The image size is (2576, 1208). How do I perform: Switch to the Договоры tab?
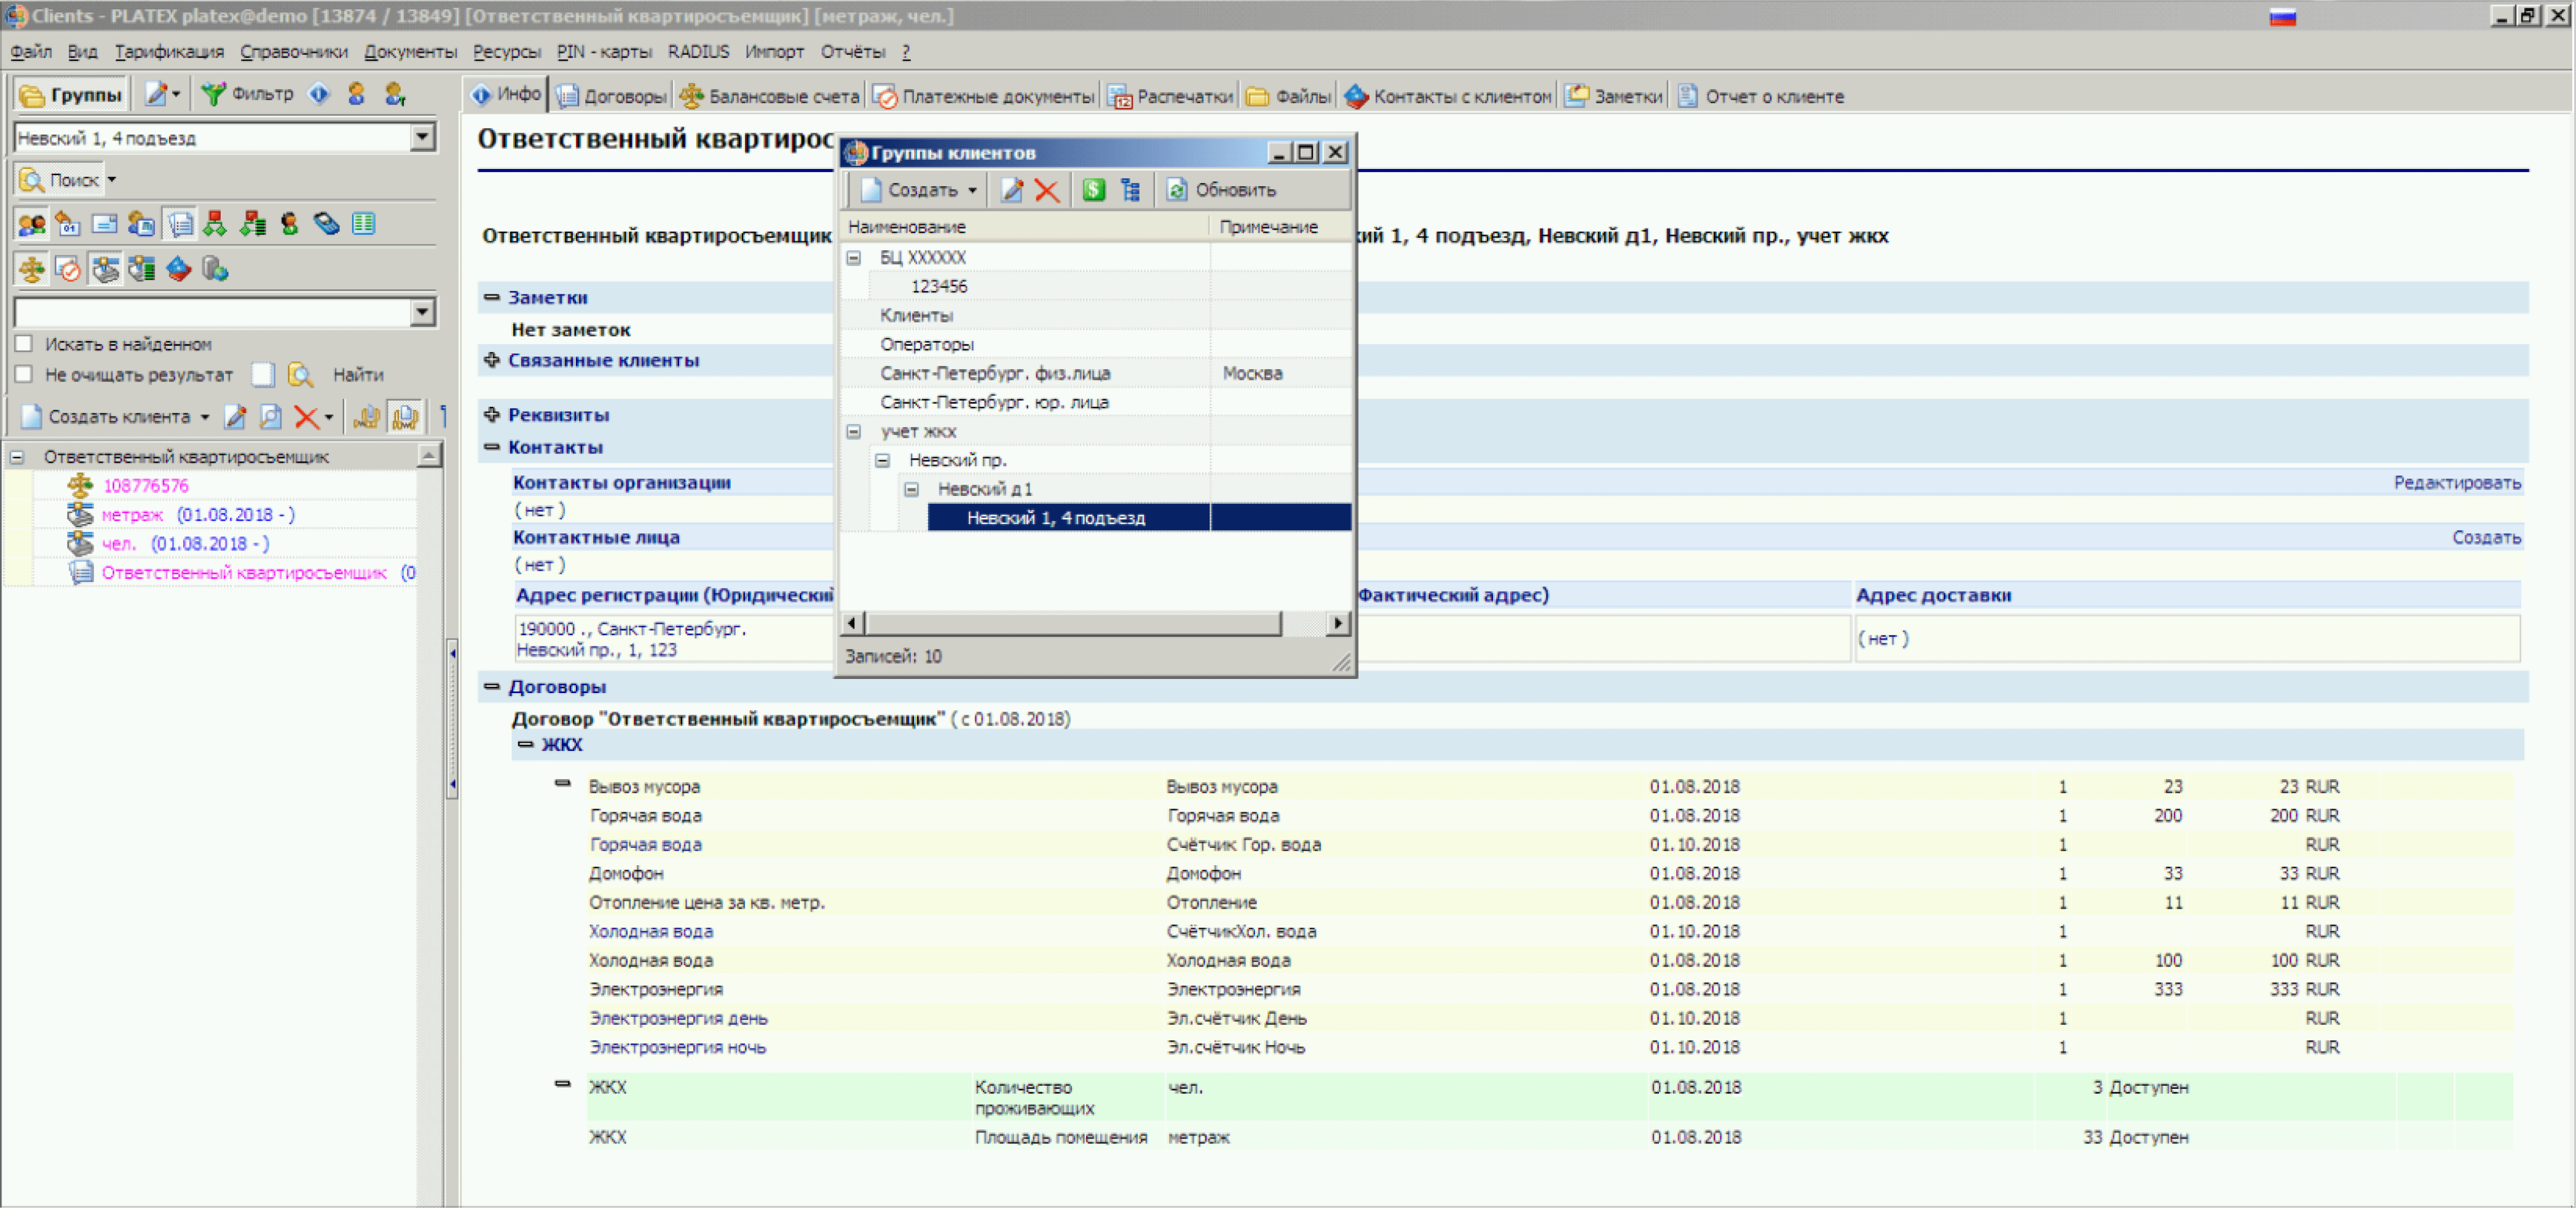[x=612, y=96]
